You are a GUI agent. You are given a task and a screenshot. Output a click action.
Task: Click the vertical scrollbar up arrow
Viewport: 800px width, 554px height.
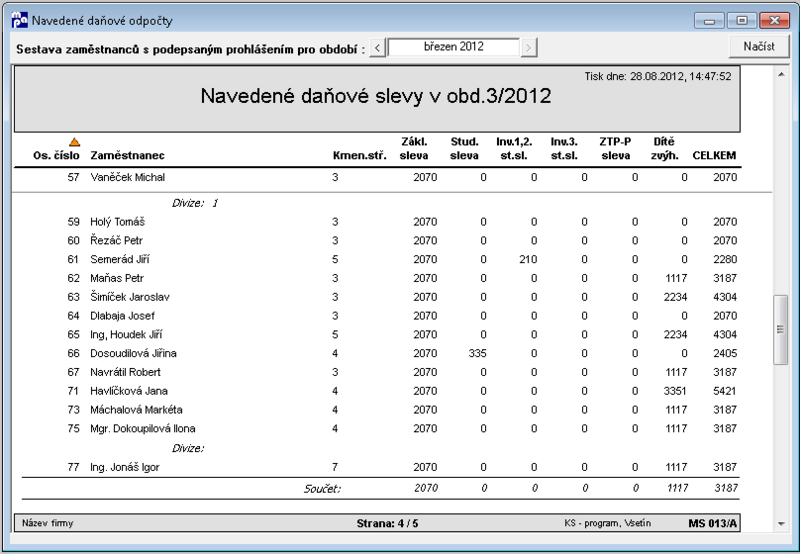point(781,75)
